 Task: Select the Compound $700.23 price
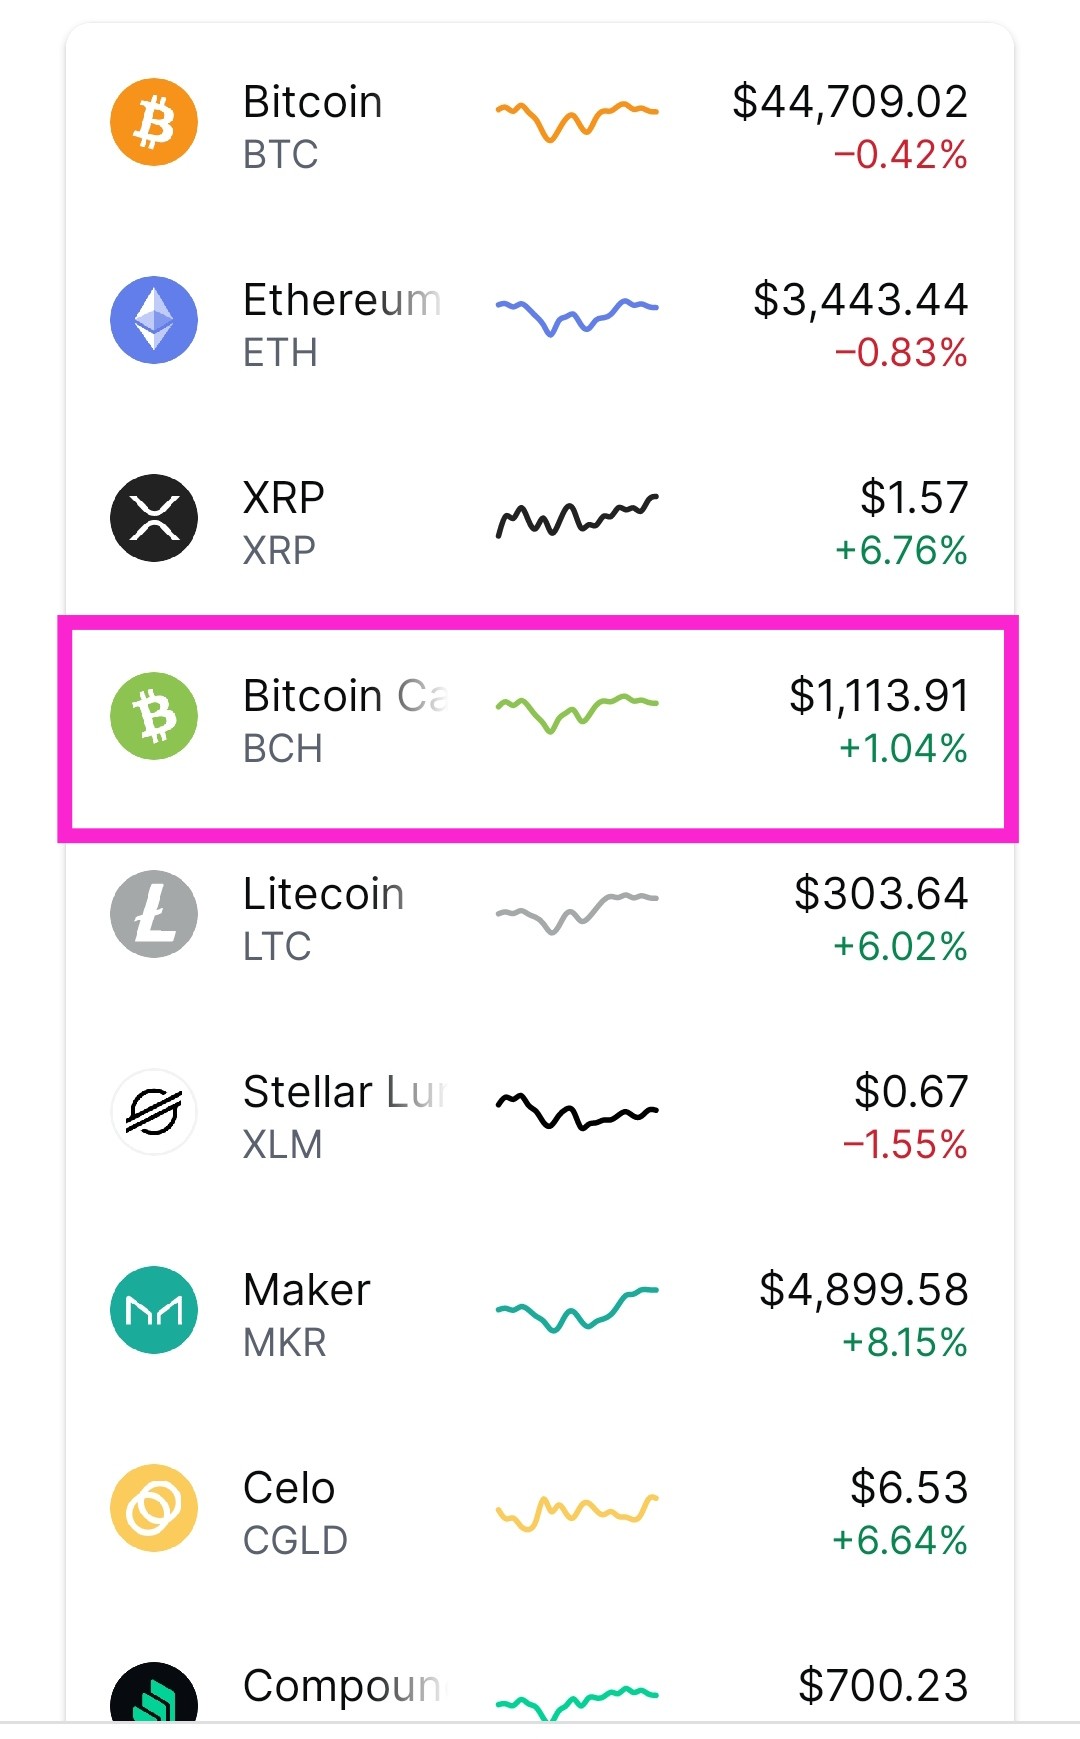tap(883, 1686)
